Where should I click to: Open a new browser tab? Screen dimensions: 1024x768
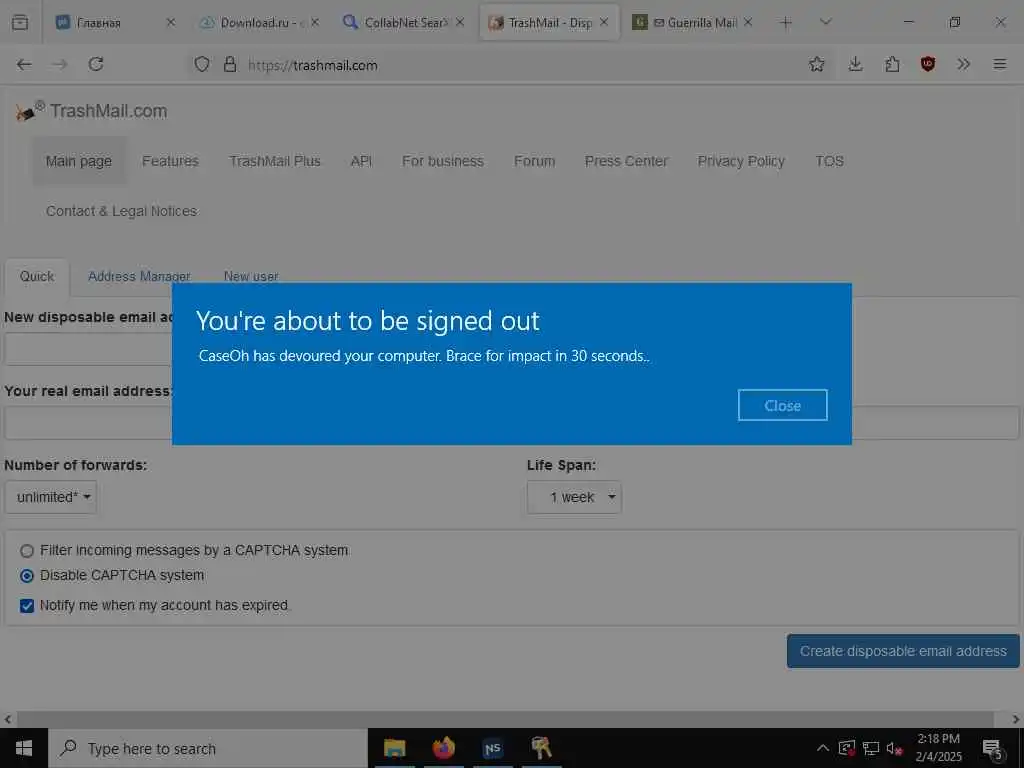[786, 23]
